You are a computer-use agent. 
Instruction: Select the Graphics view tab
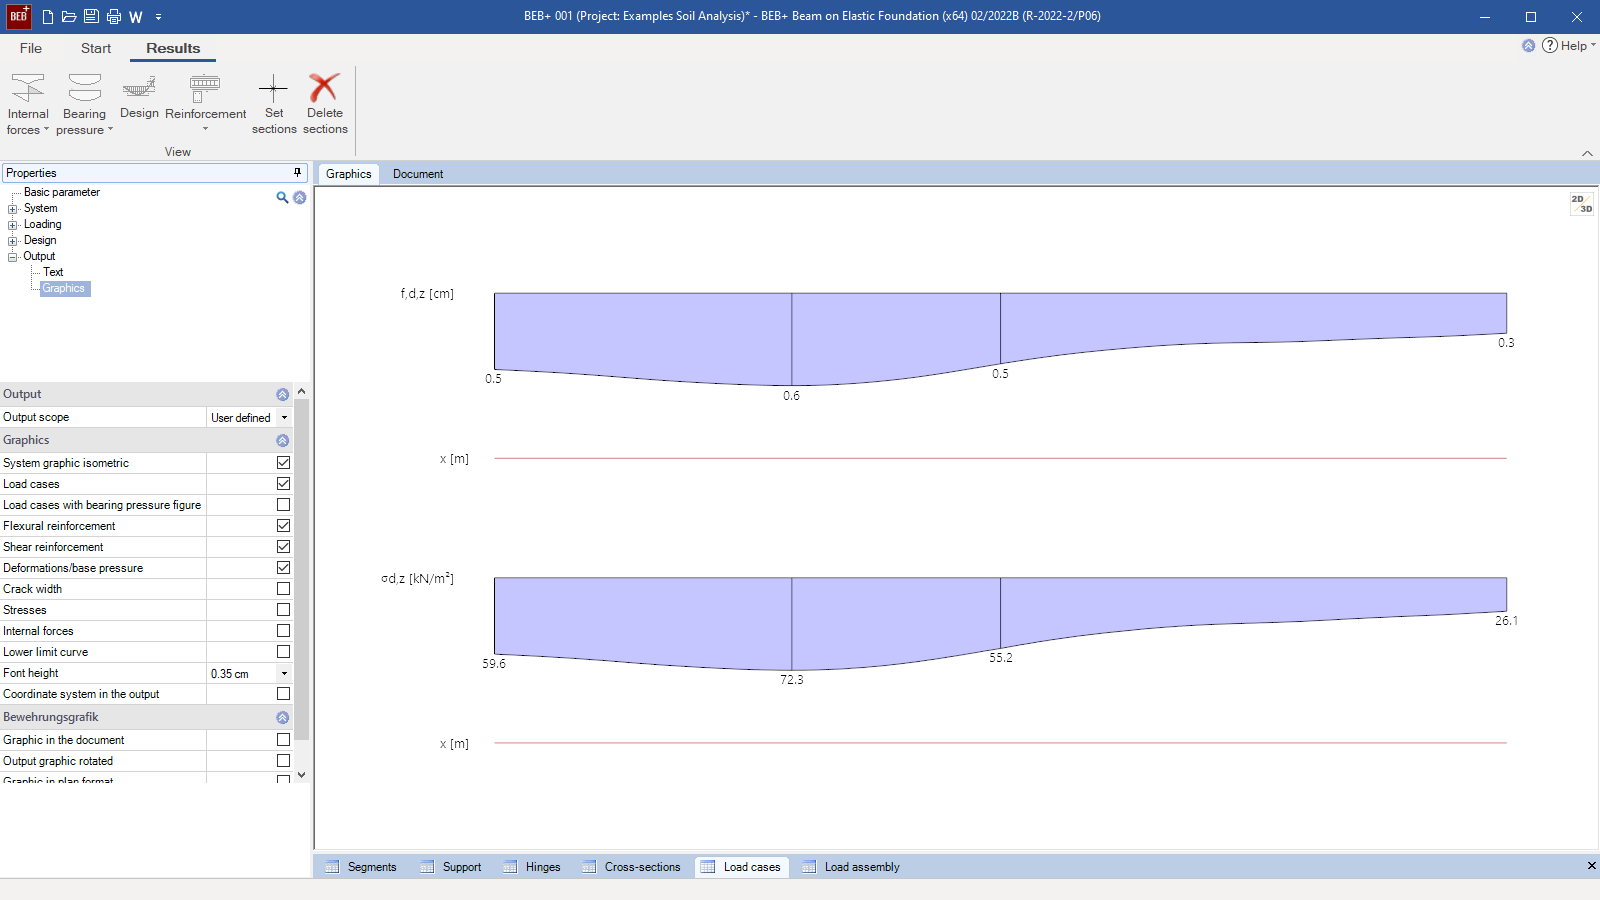pos(348,174)
